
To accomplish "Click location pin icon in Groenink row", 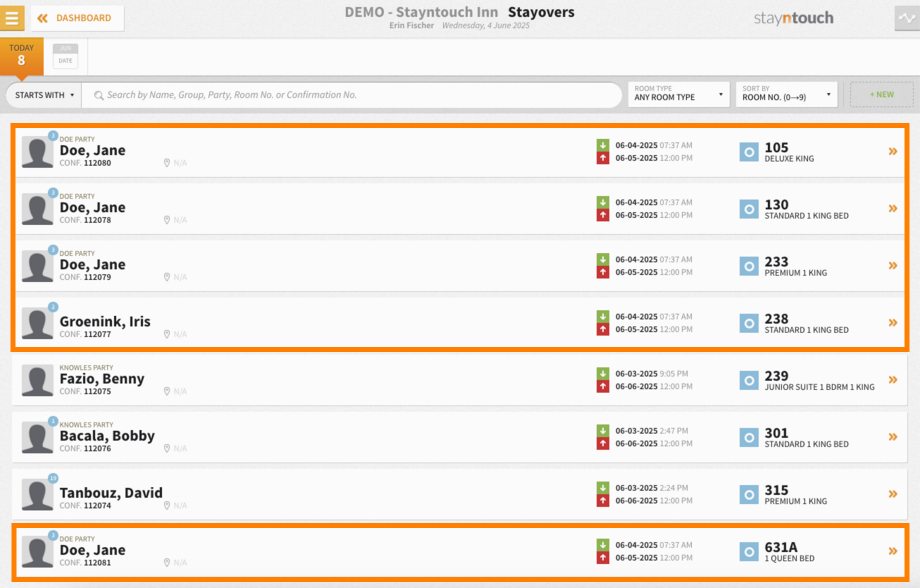I will coord(167,334).
